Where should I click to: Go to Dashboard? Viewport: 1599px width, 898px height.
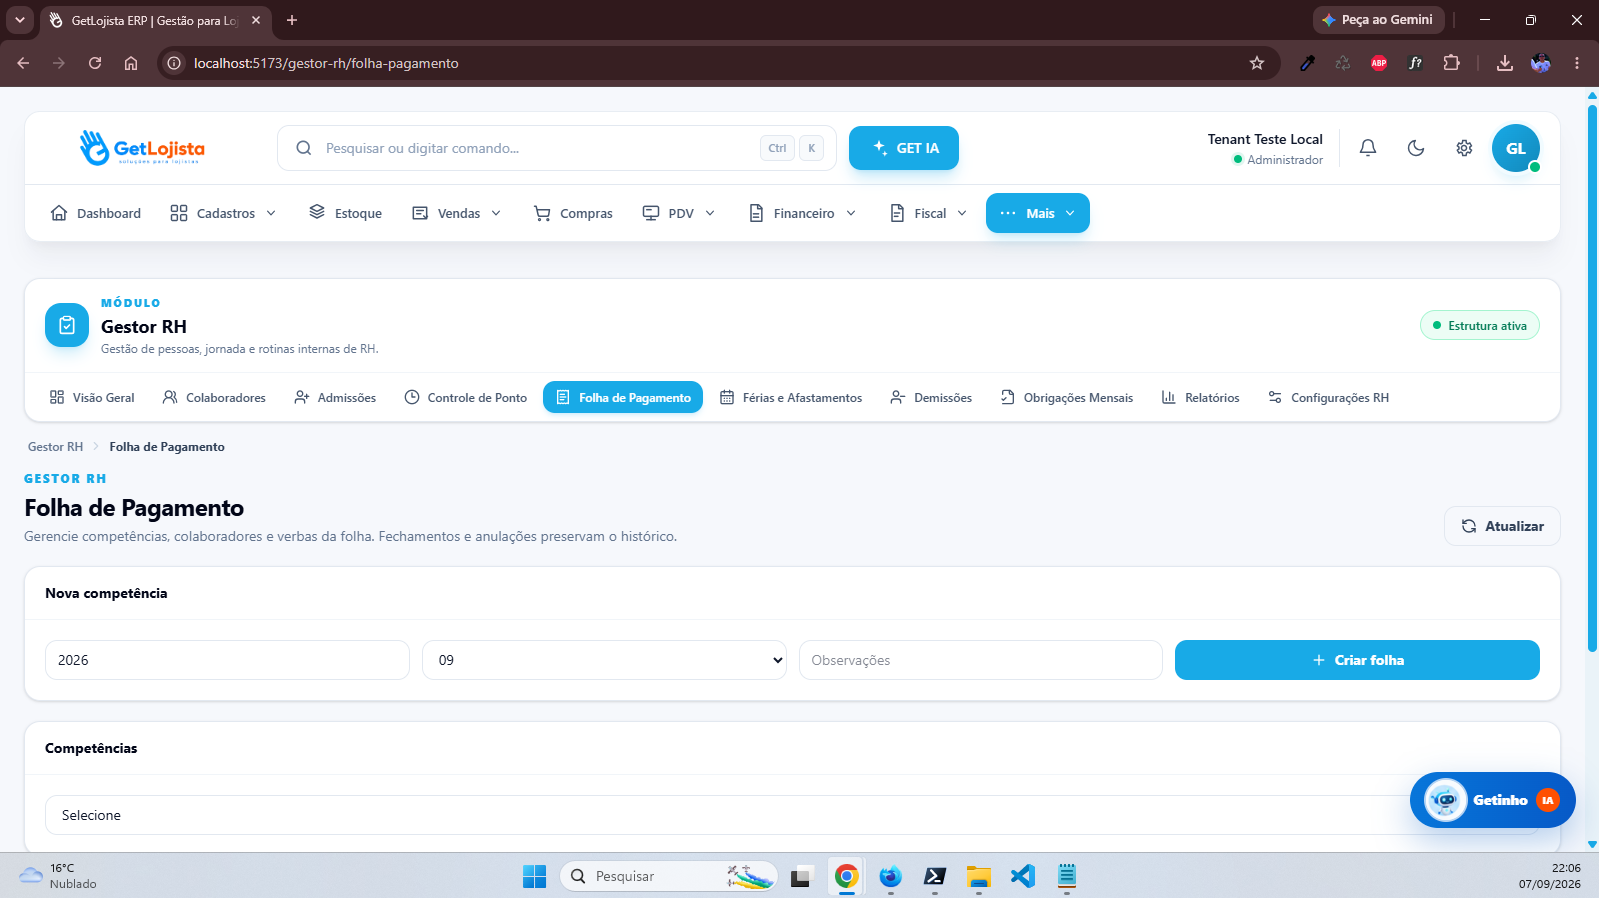[x=95, y=213]
